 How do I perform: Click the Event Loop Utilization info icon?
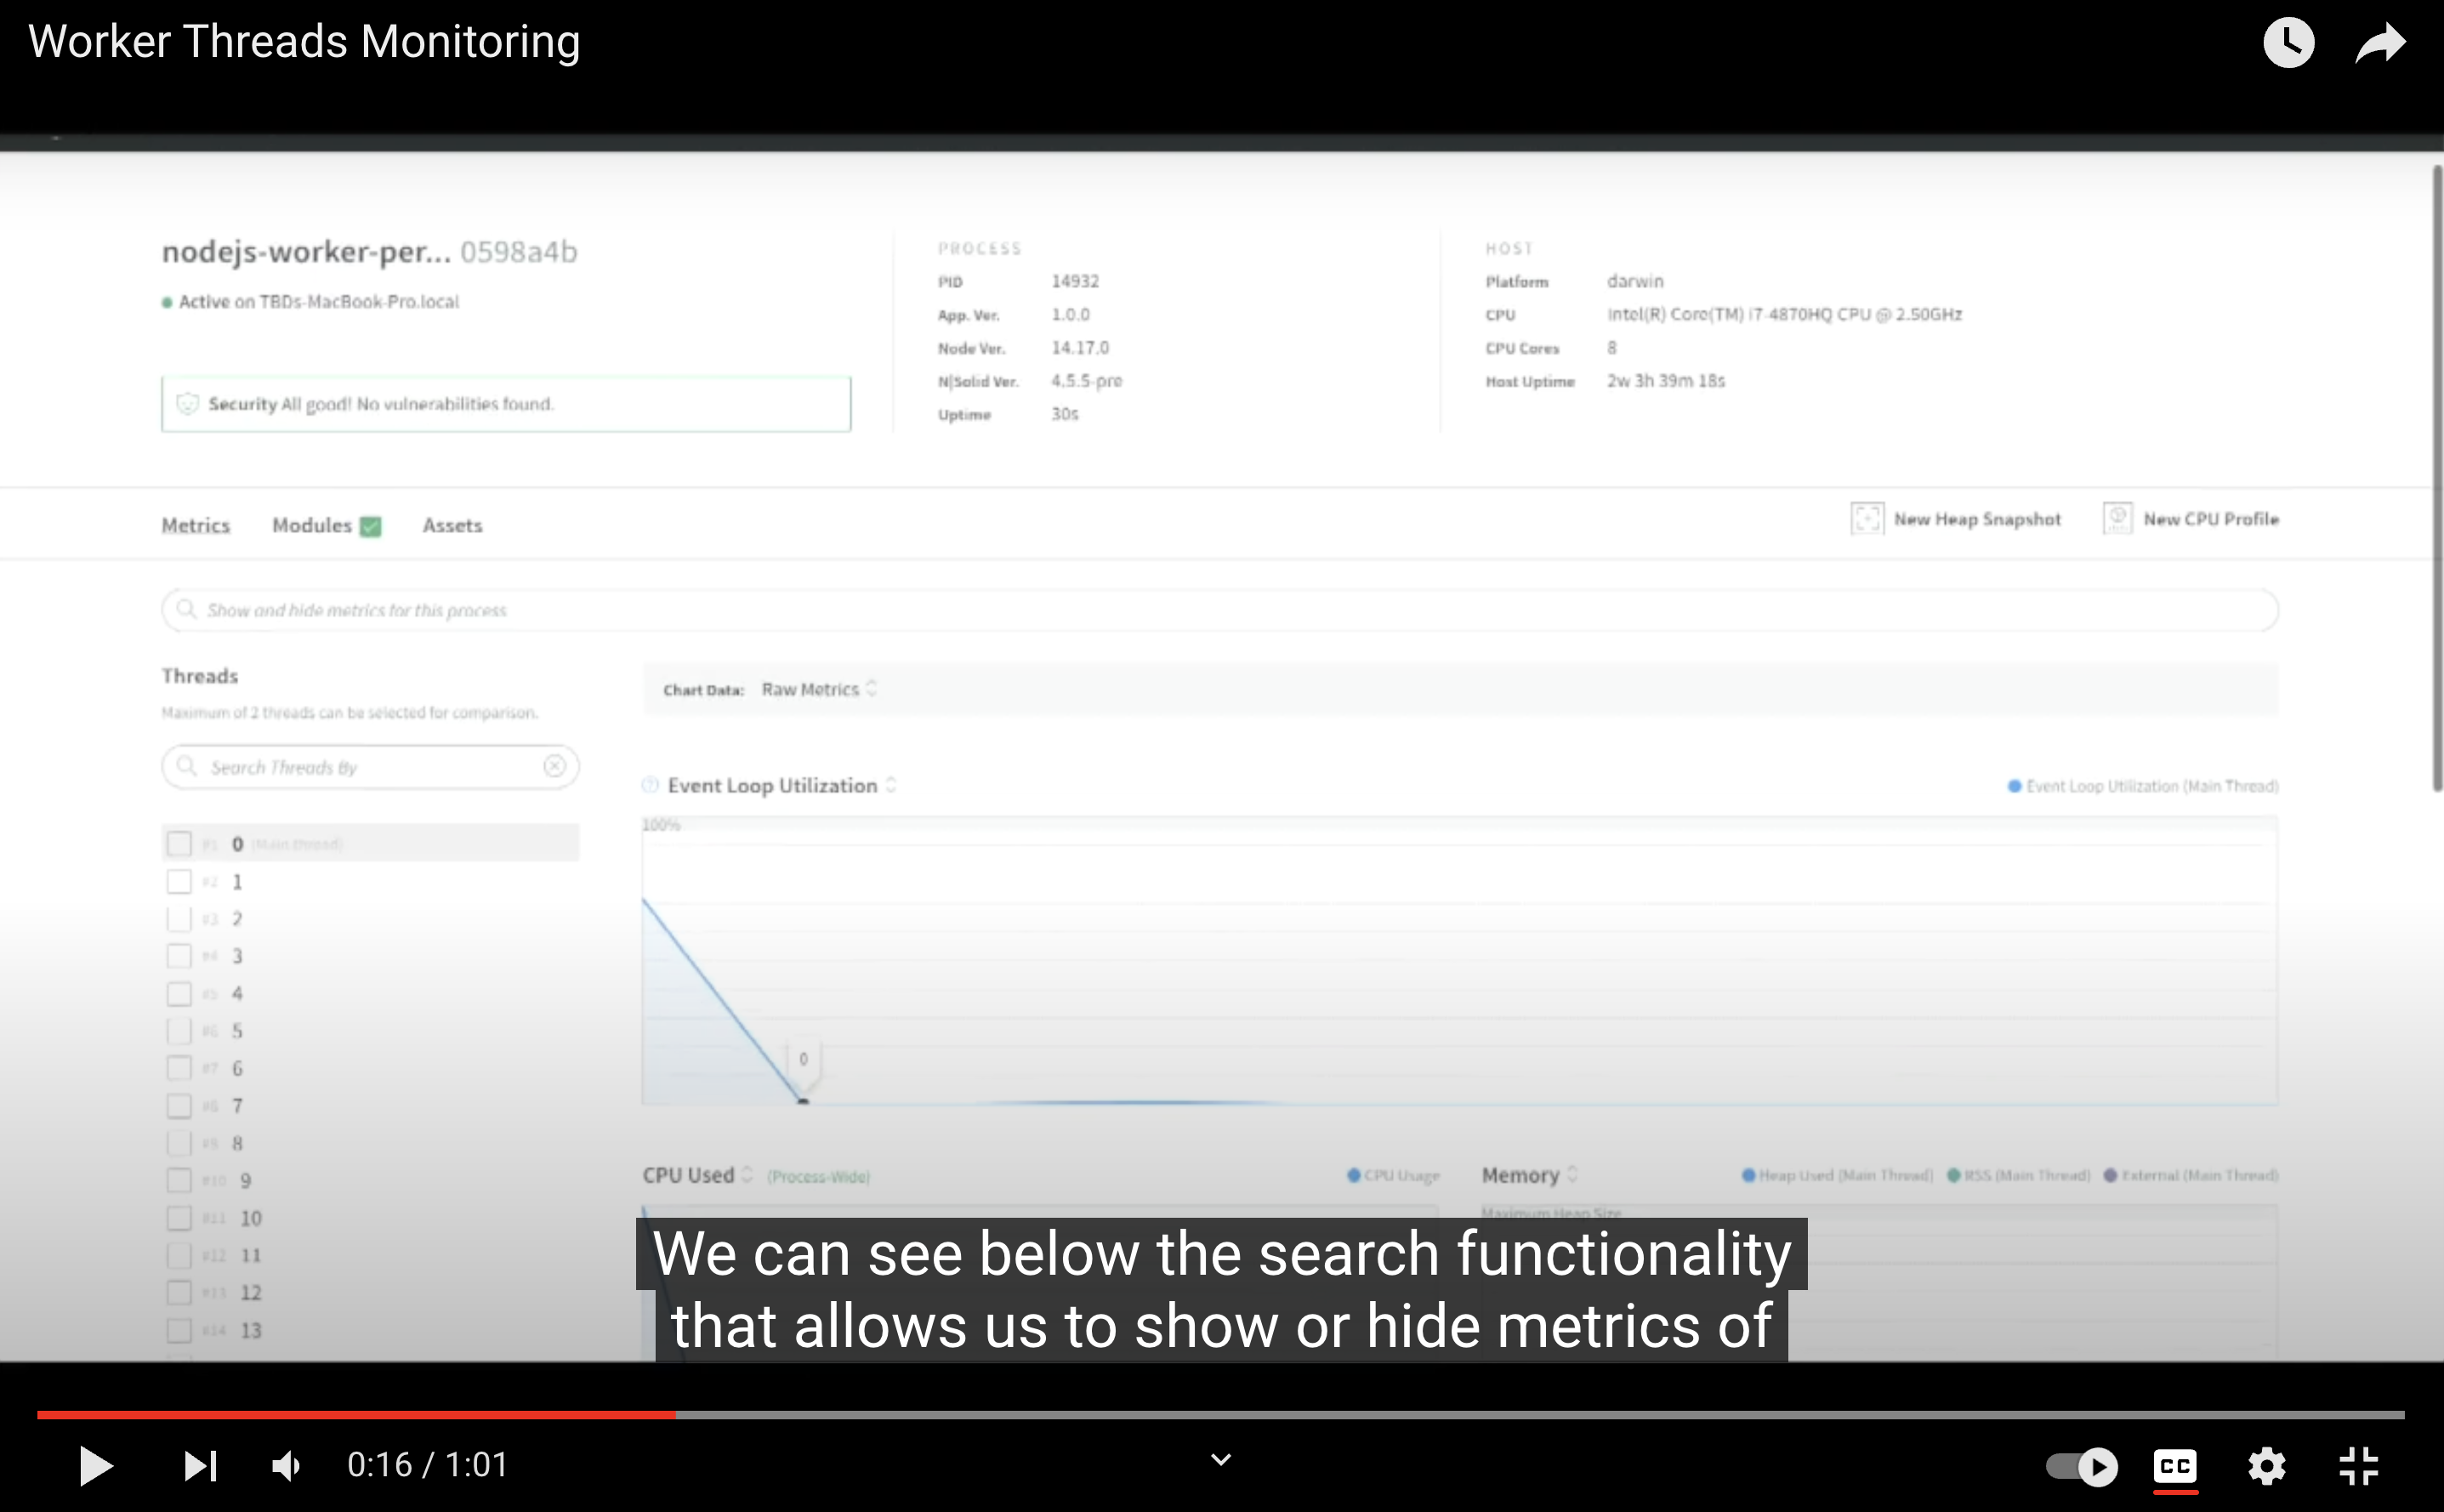(651, 786)
